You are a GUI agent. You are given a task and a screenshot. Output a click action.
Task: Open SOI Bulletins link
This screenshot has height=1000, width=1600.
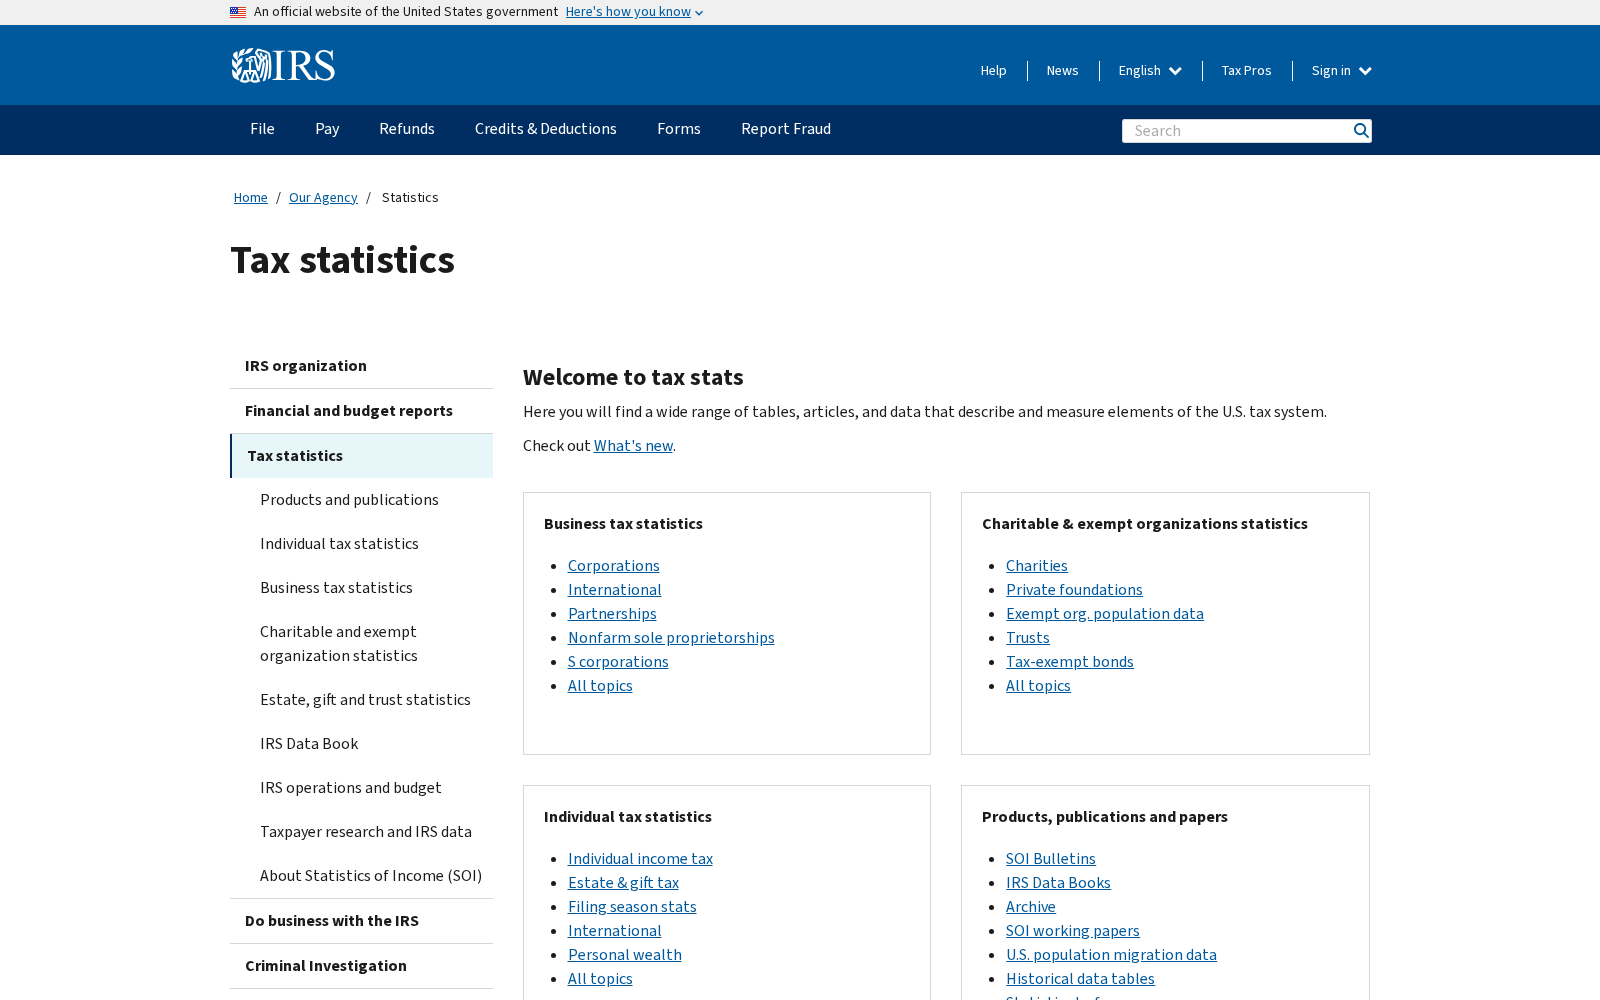1051,859
